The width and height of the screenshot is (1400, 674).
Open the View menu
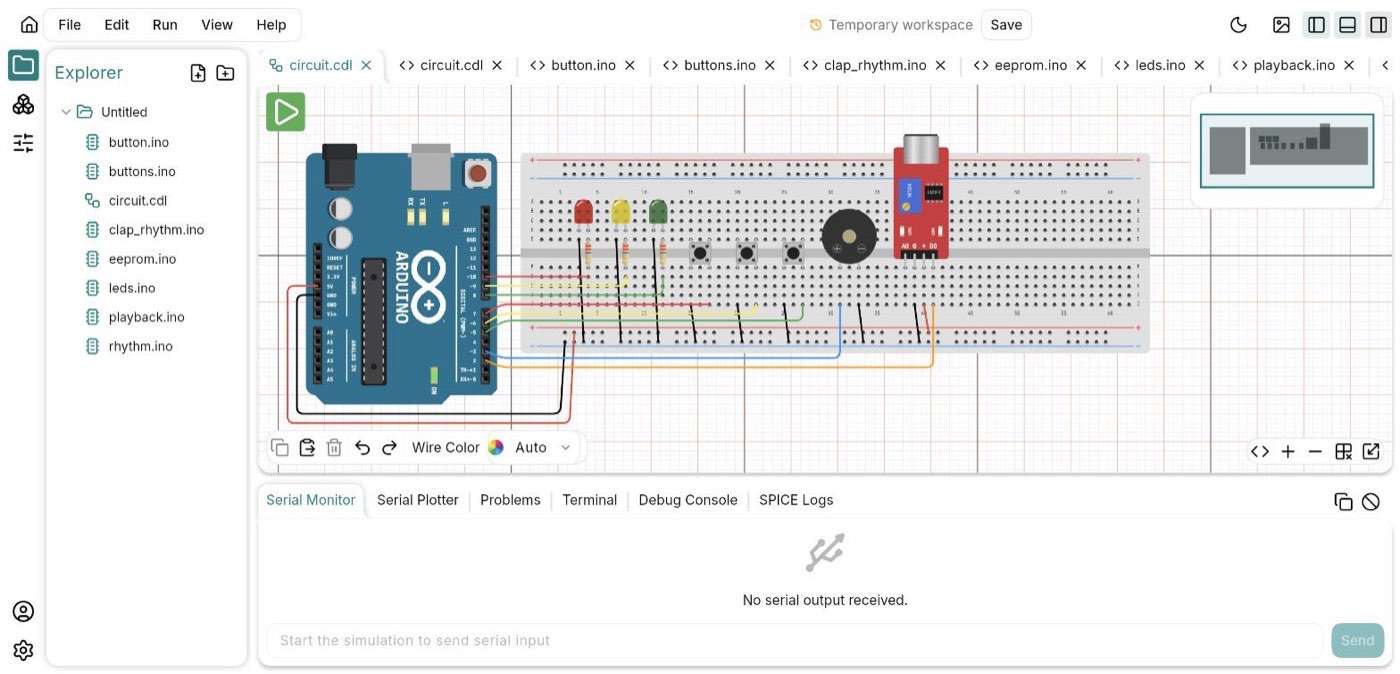click(x=217, y=25)
